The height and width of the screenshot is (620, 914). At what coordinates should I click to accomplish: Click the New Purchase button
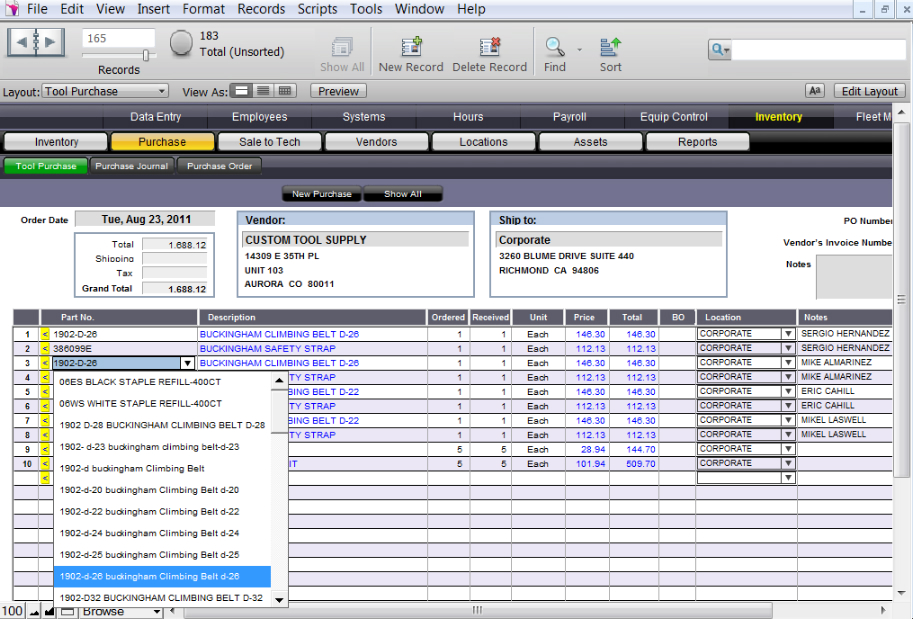click(321, 194)
